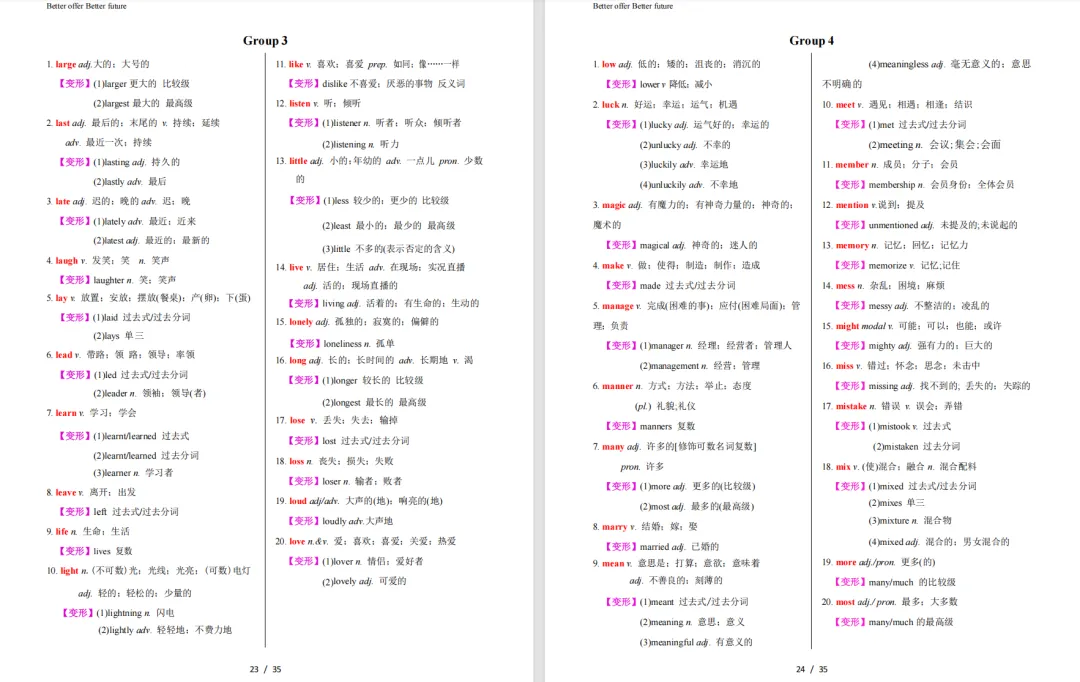Select the word "(2)listening"
This screenshot has width=1080, height=682.
pyautogui.click(x=344, y=144)
